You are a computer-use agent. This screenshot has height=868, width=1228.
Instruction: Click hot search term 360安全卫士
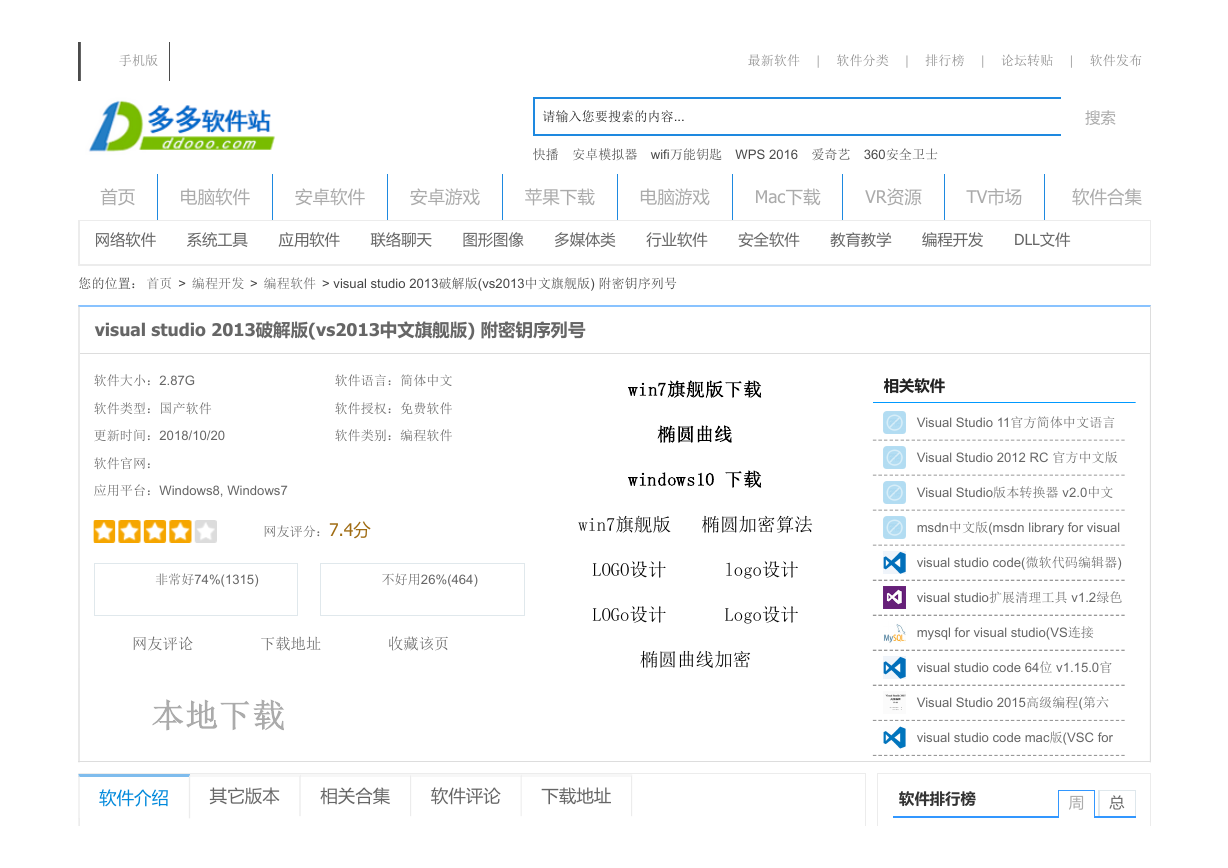[x=901, y=155]
